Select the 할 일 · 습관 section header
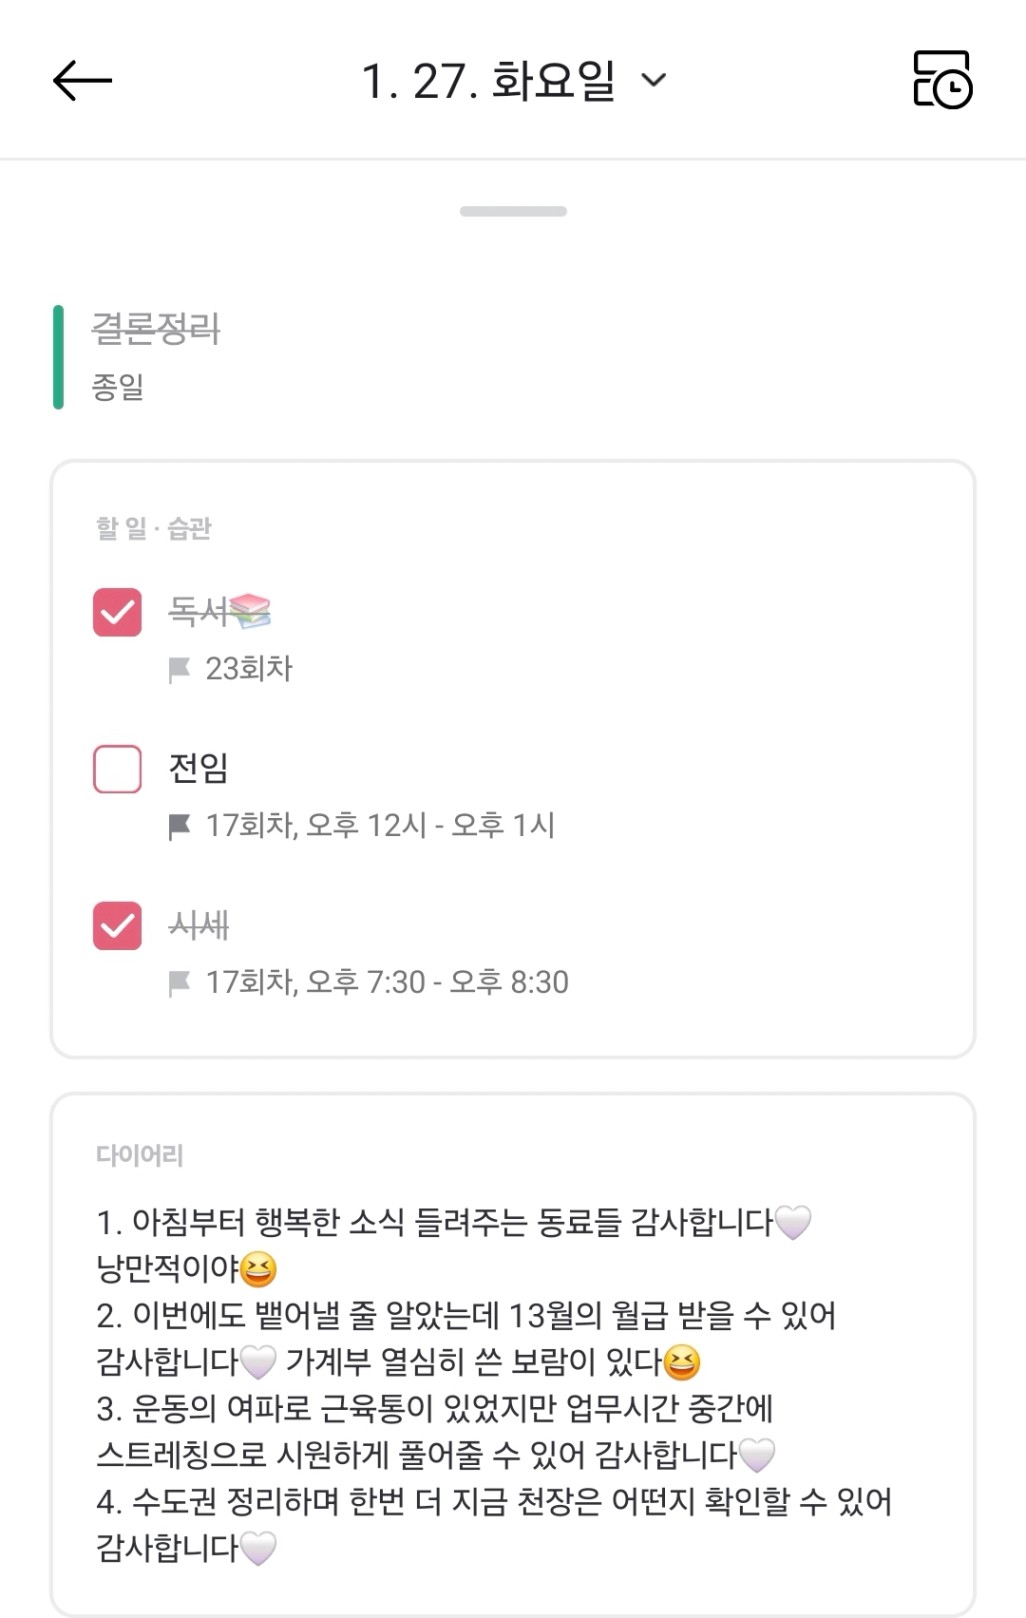Screen dimensions: 1026x1618 [154, 528]
